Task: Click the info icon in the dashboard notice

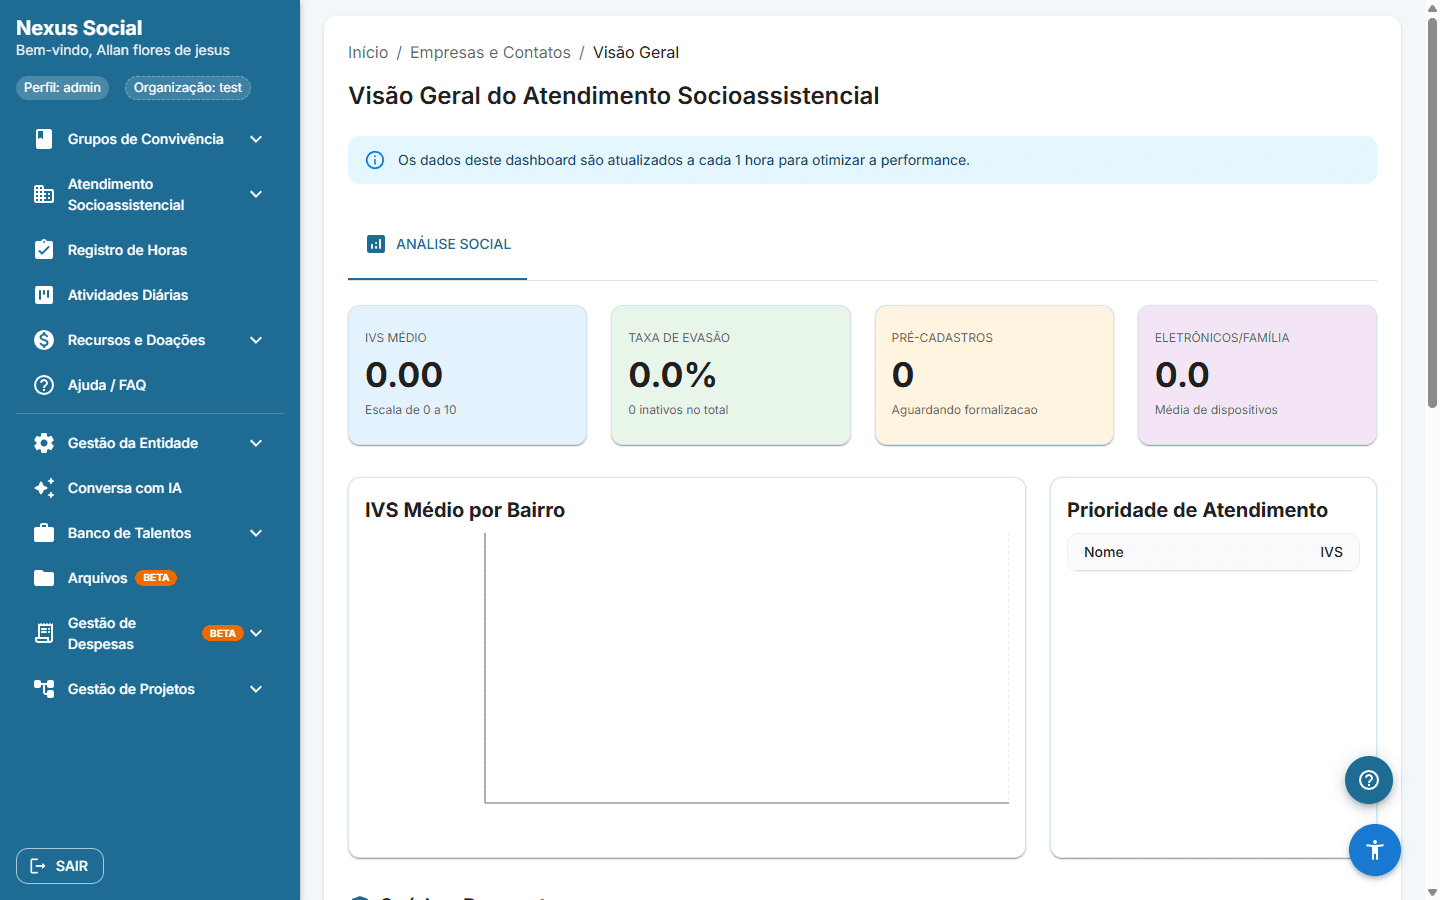Action: pos(375,160)
